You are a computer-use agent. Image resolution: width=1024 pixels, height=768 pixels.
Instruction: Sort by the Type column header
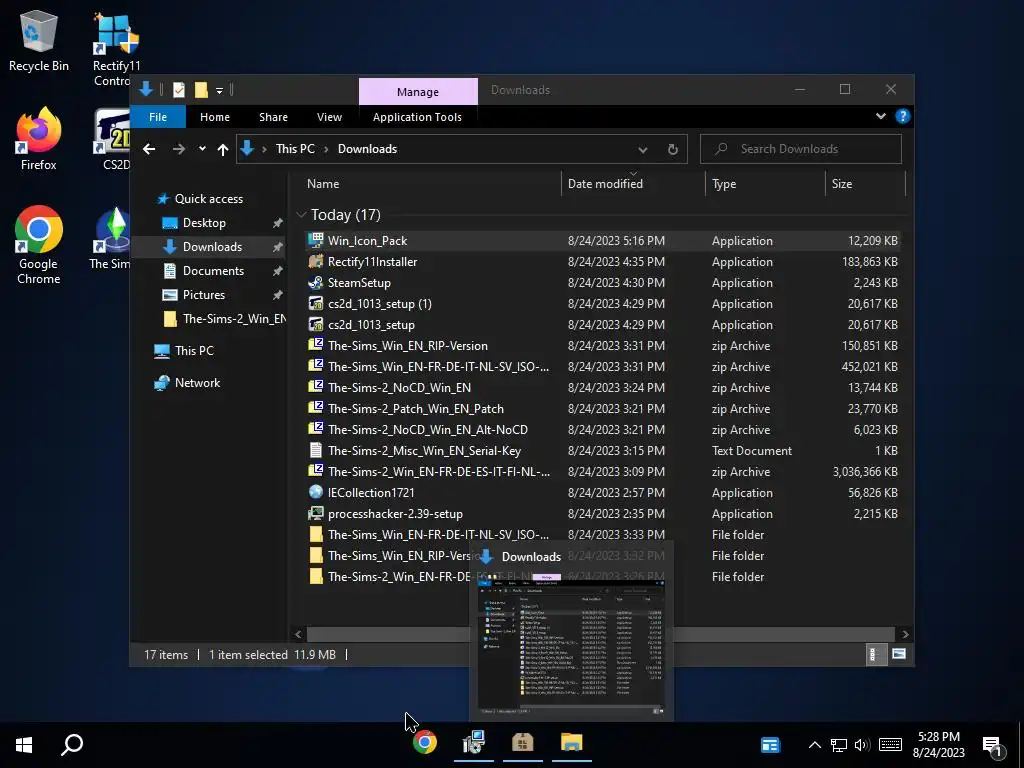(x=765, y=184)
